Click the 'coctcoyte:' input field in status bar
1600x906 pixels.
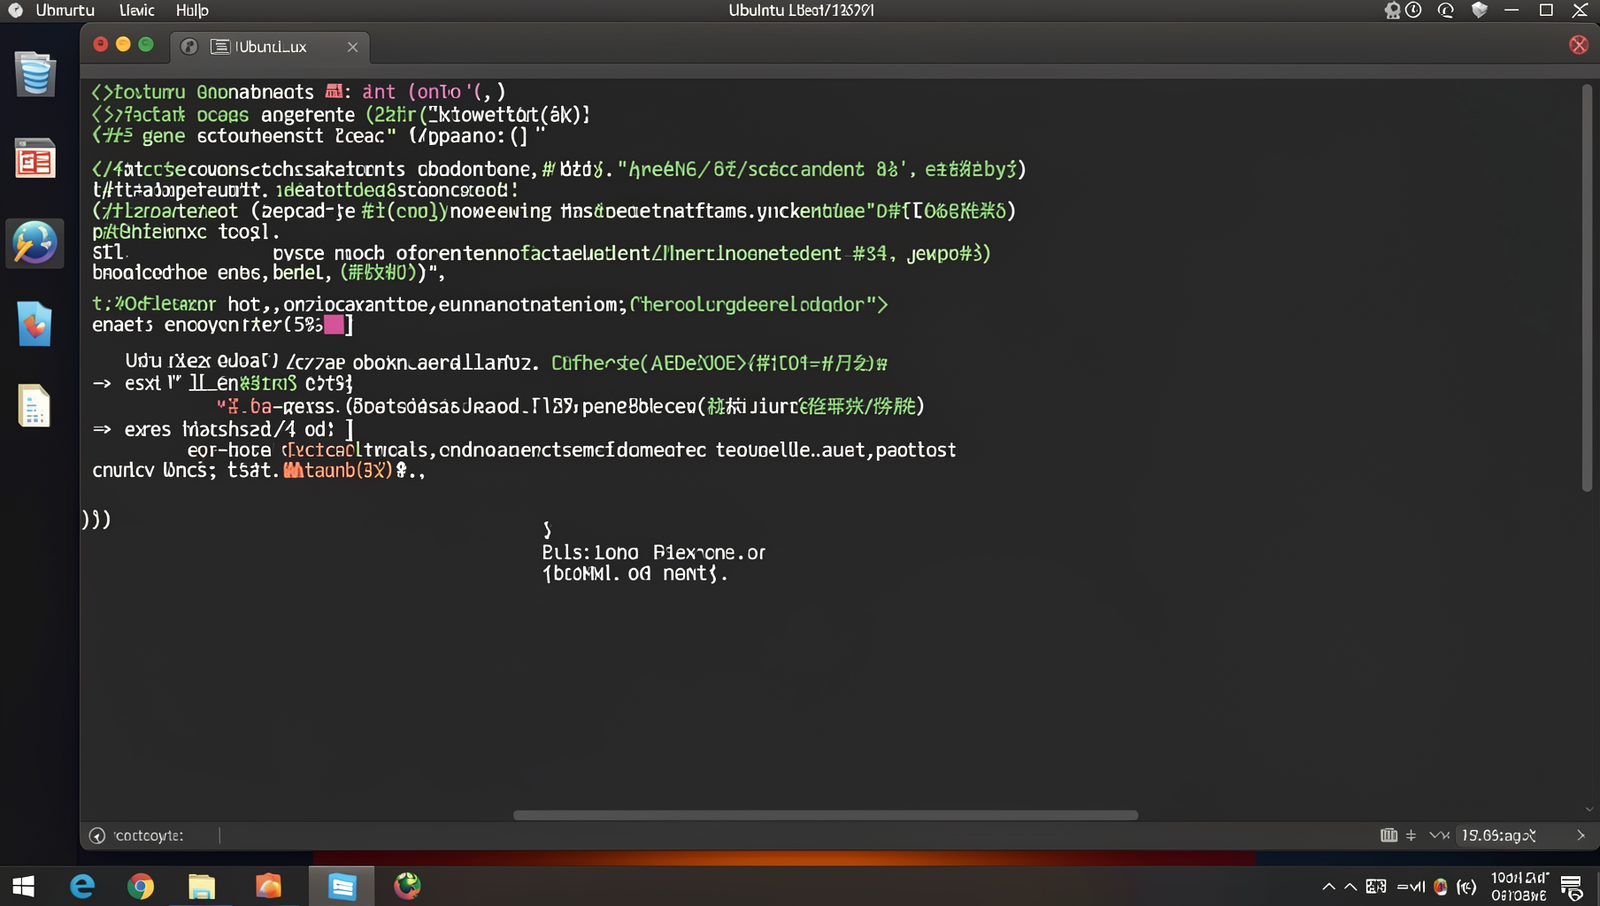[150, 836]
